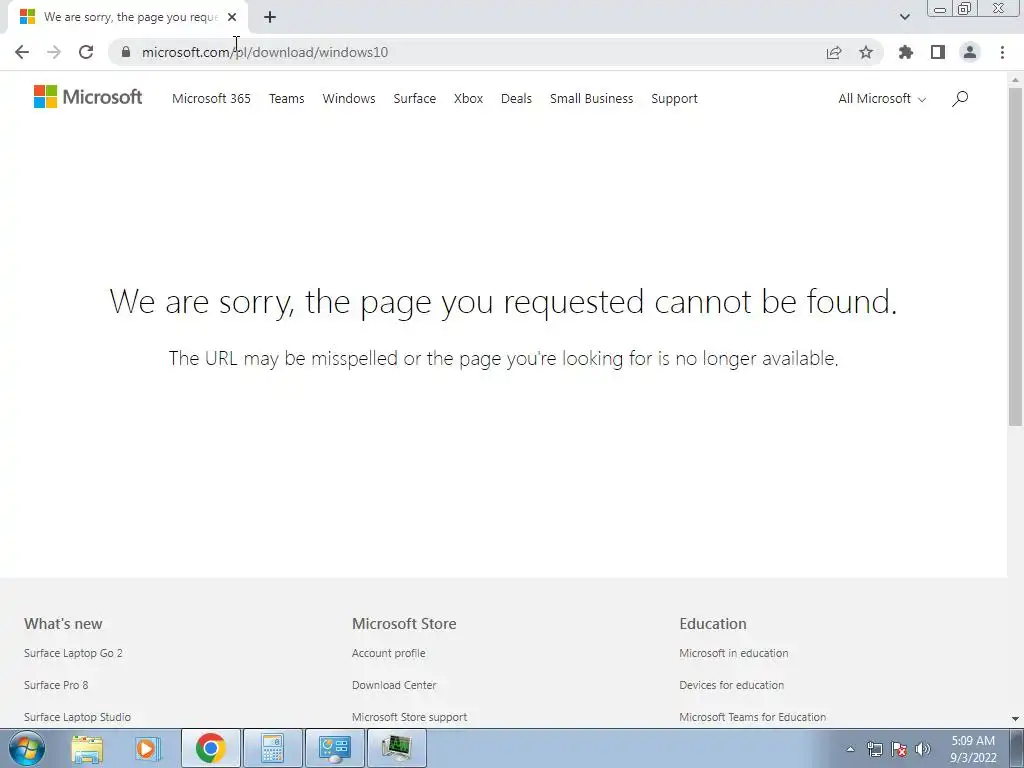The width and height of the screenshot is (1024, 768).
Task: Bookmark this tab with the star
Action: click(866, 52)
